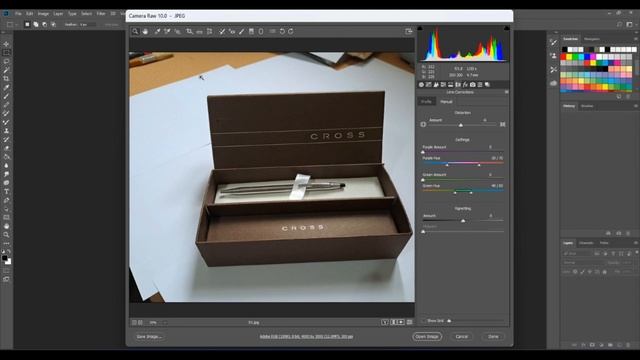Open Layers panel blend mode dropdown

(583, 262)
